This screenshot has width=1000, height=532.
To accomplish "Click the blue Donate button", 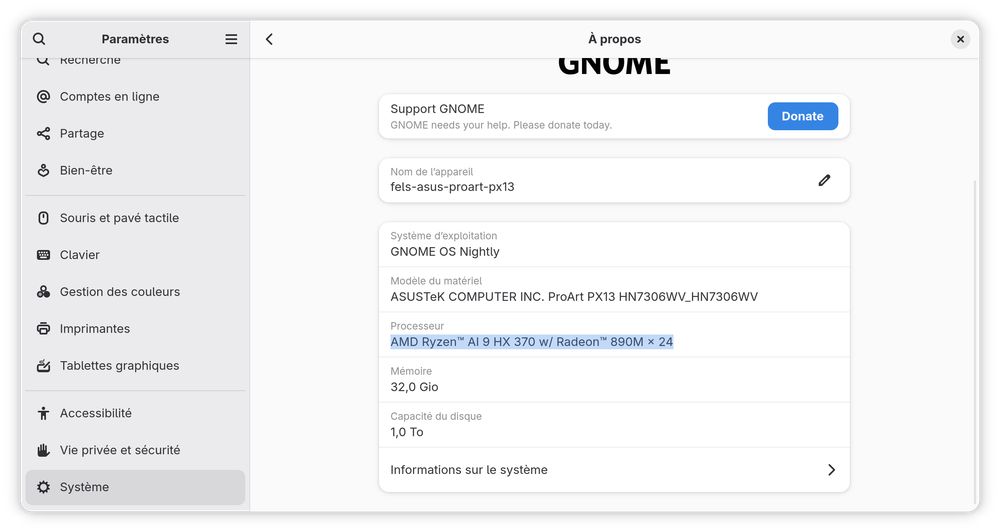I will [x=802, y=116].
